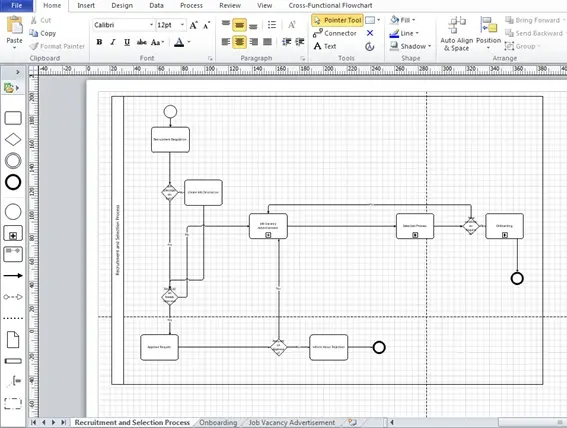Image resolution: width=567 pixels, height=428 pixels.
Task: Align text to bottom
Action: (253, 25)
